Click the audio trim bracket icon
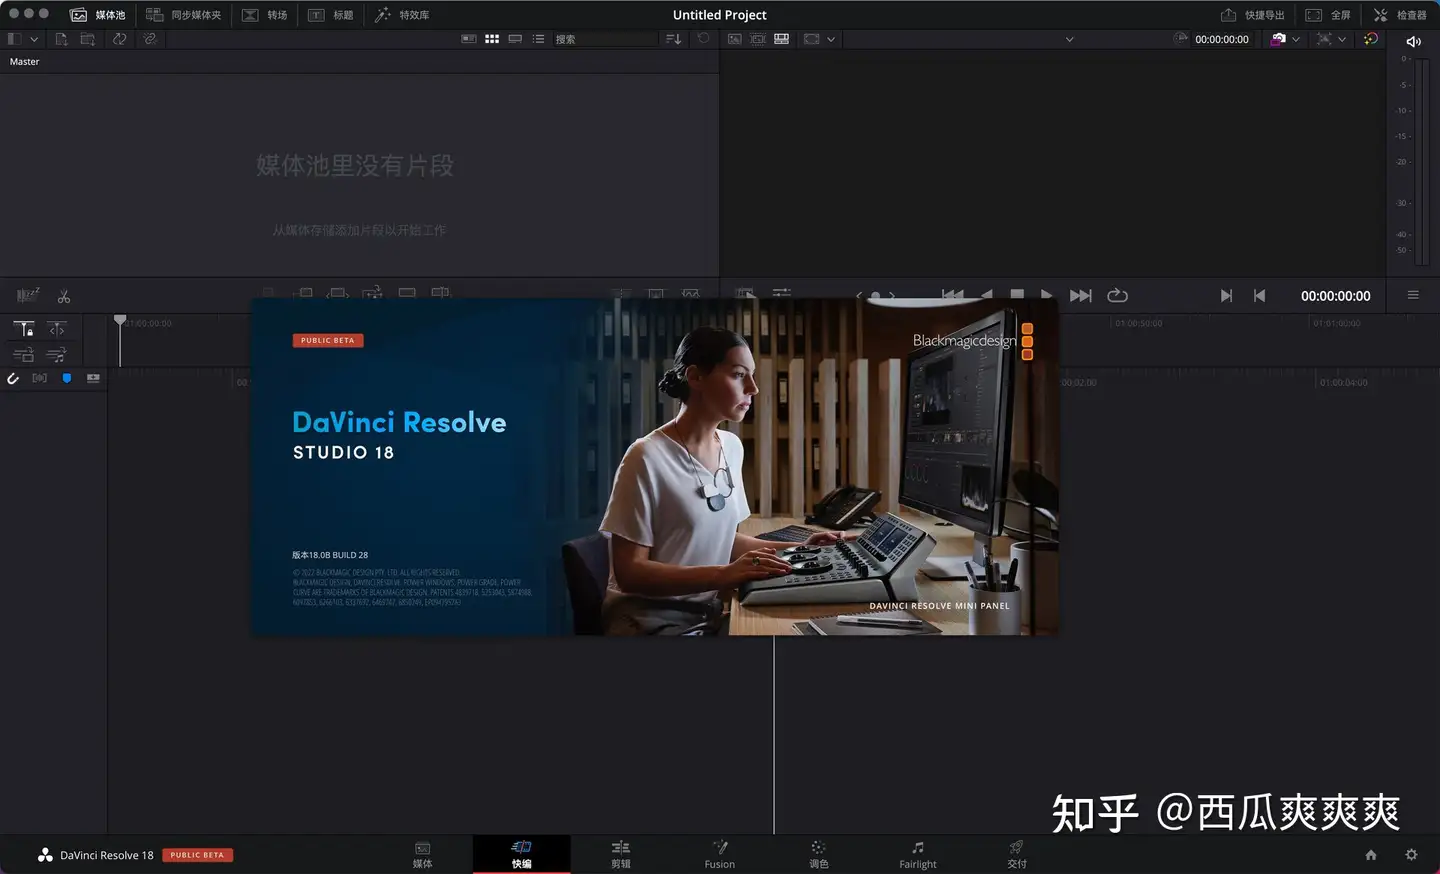 tap(40, 378)
